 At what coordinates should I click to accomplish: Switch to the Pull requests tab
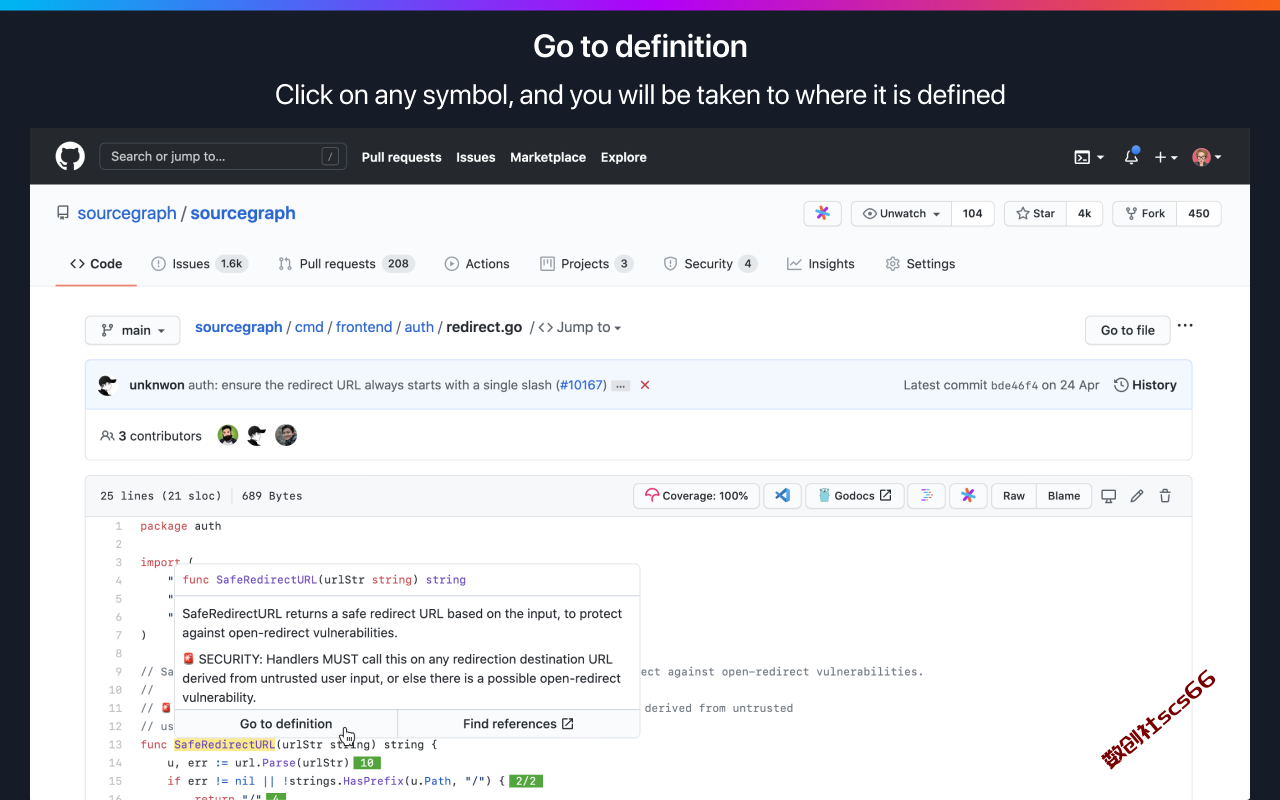(346, 264)
